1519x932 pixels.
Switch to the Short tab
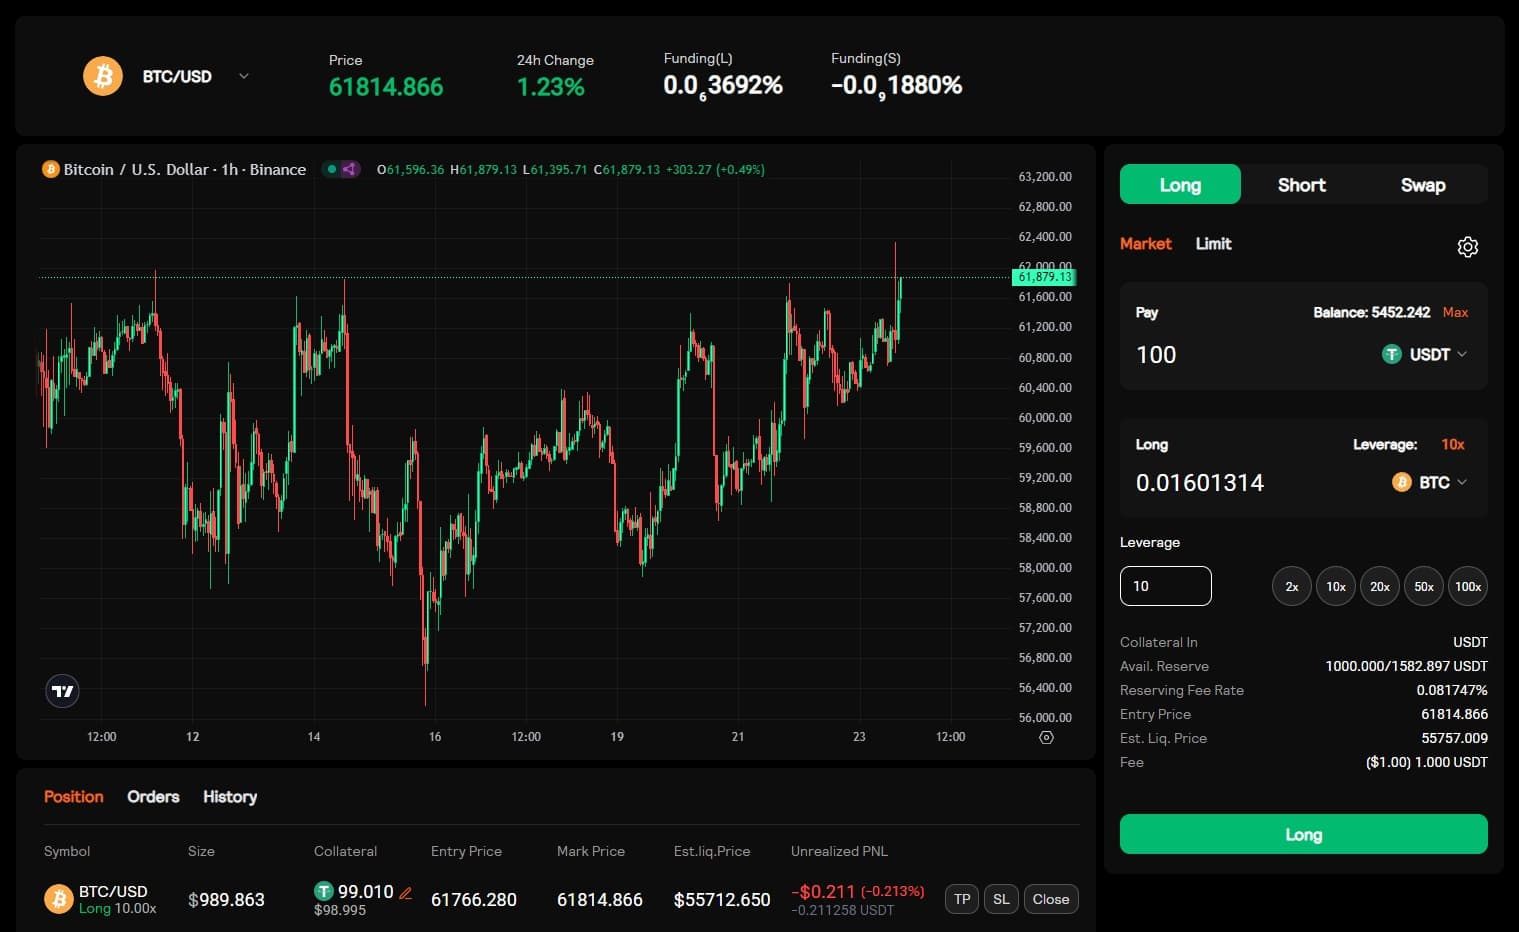(x=1301, y=185)
